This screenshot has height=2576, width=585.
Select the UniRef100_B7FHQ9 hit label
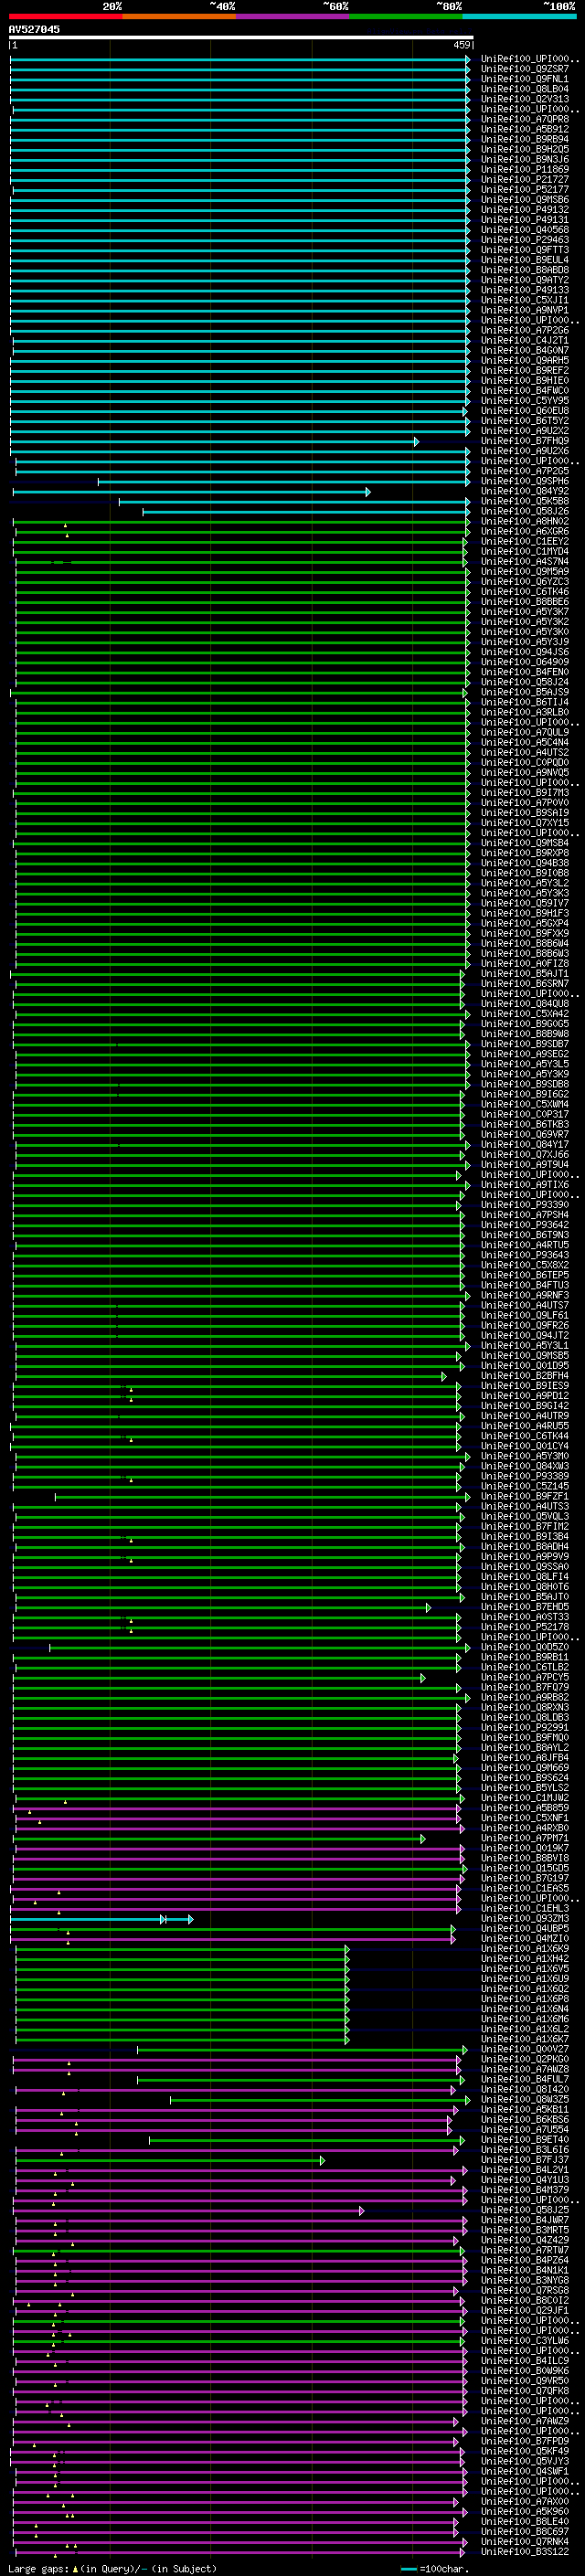[x=525, y=441]
